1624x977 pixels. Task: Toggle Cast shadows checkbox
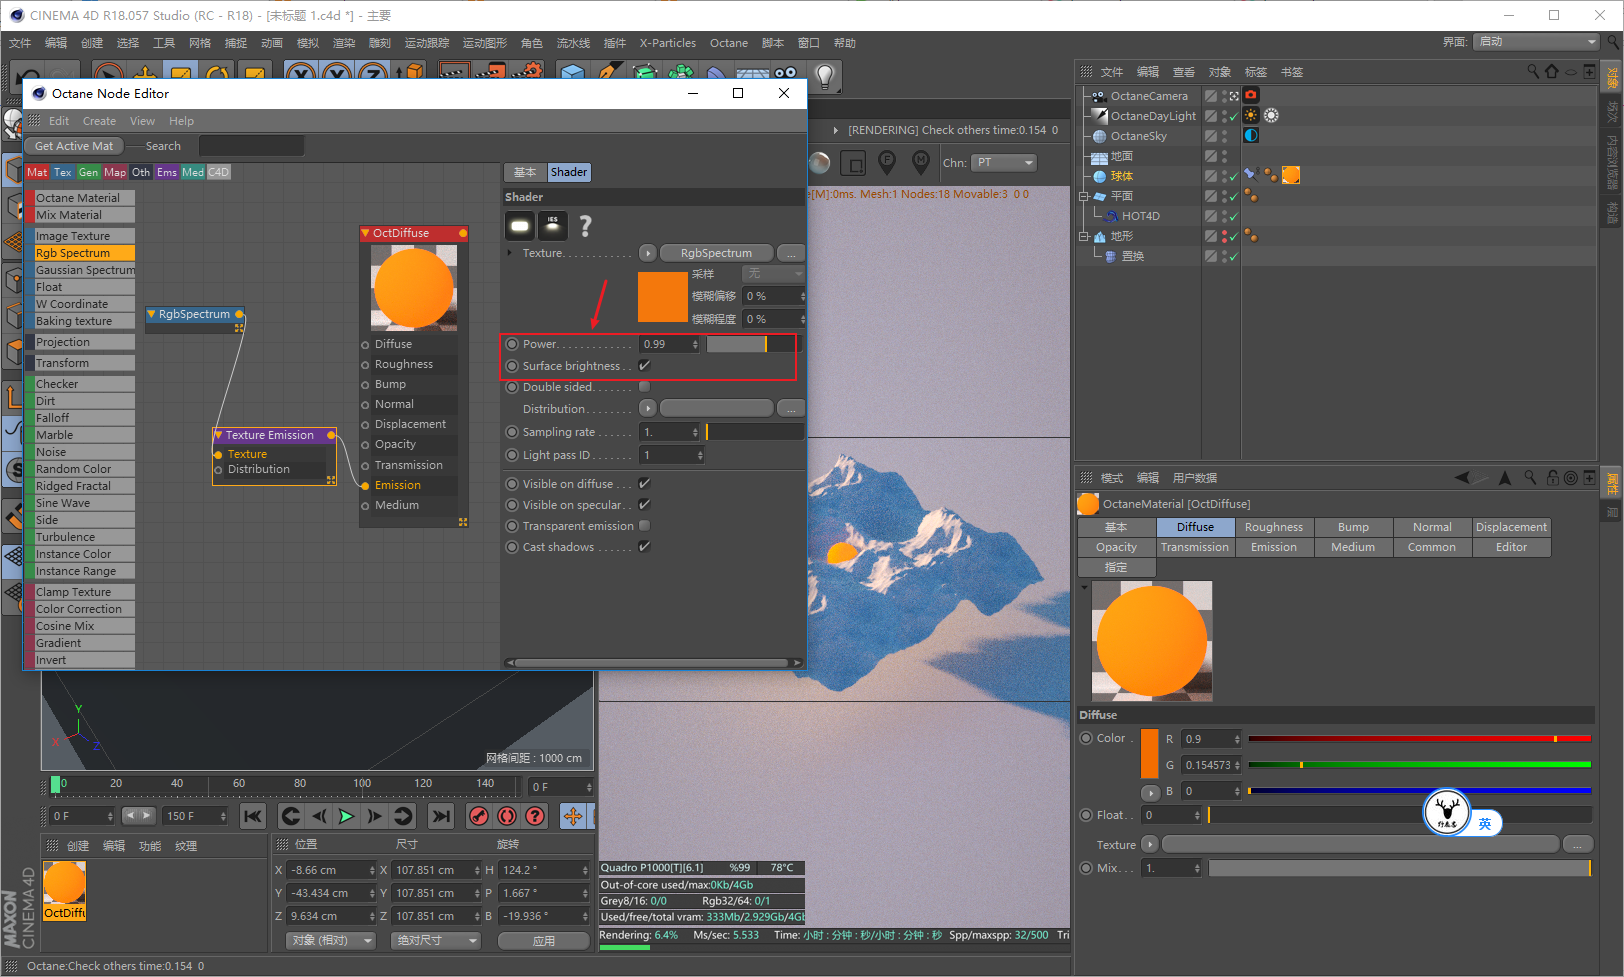pos(644,546)
